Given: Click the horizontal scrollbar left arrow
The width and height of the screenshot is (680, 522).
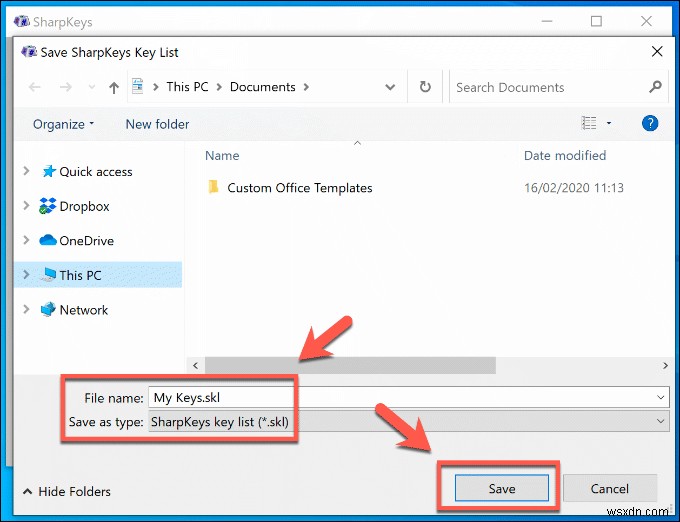Looking at the screenshot, I should click(x=196, y=365).
